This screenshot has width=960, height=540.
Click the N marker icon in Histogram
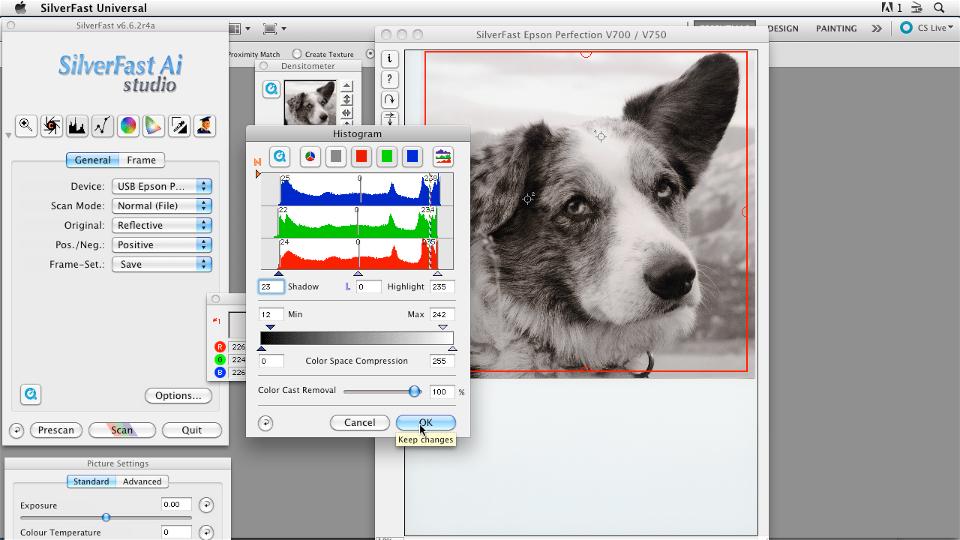click(257, 162)
